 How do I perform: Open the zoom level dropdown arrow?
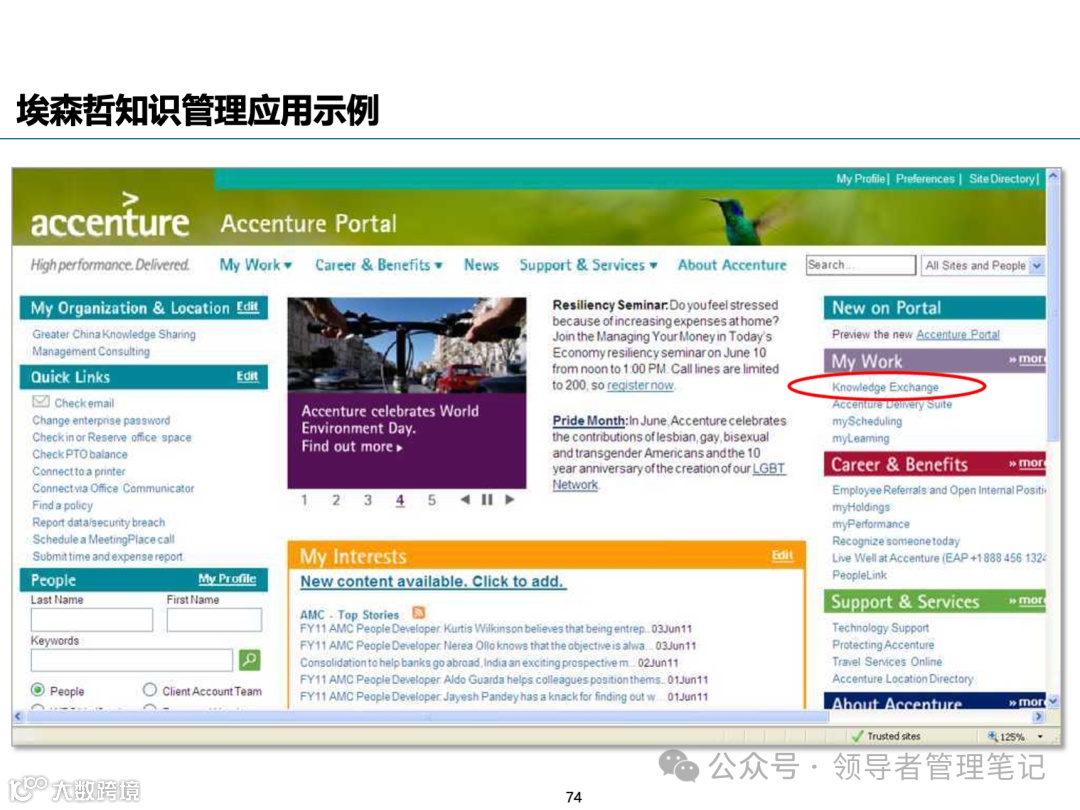(x=1040, y=736)
